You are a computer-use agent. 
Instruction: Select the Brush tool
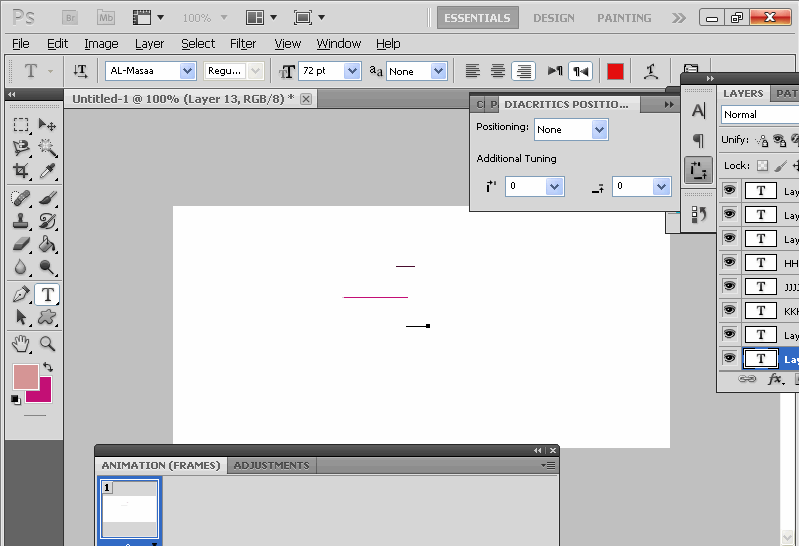(x=47, y=198)
